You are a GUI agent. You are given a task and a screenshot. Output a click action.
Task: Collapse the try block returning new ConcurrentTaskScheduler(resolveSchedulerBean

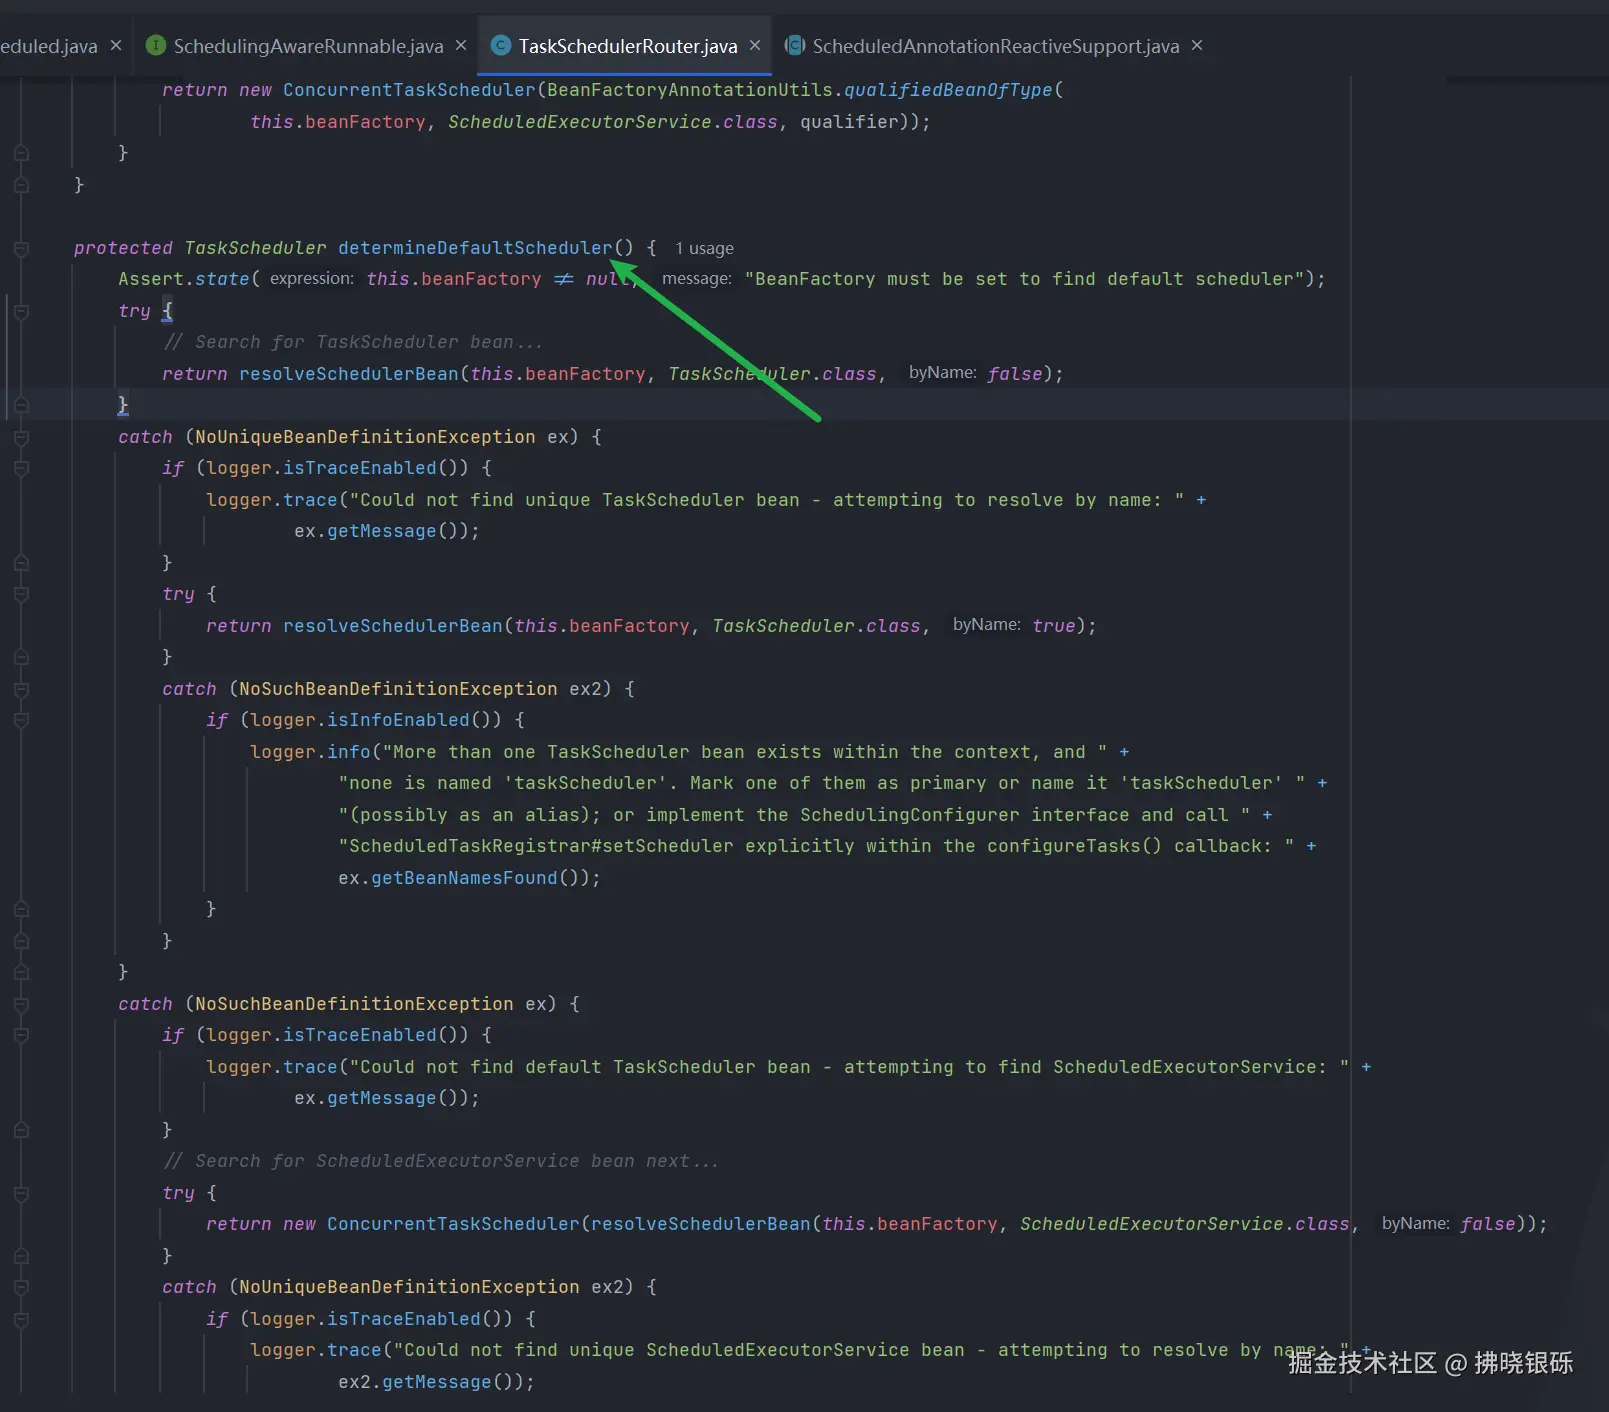(x=21, y=1193)
